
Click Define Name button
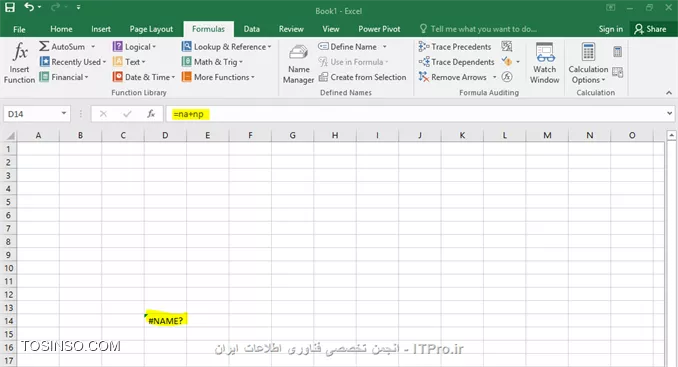click(347, 47)
